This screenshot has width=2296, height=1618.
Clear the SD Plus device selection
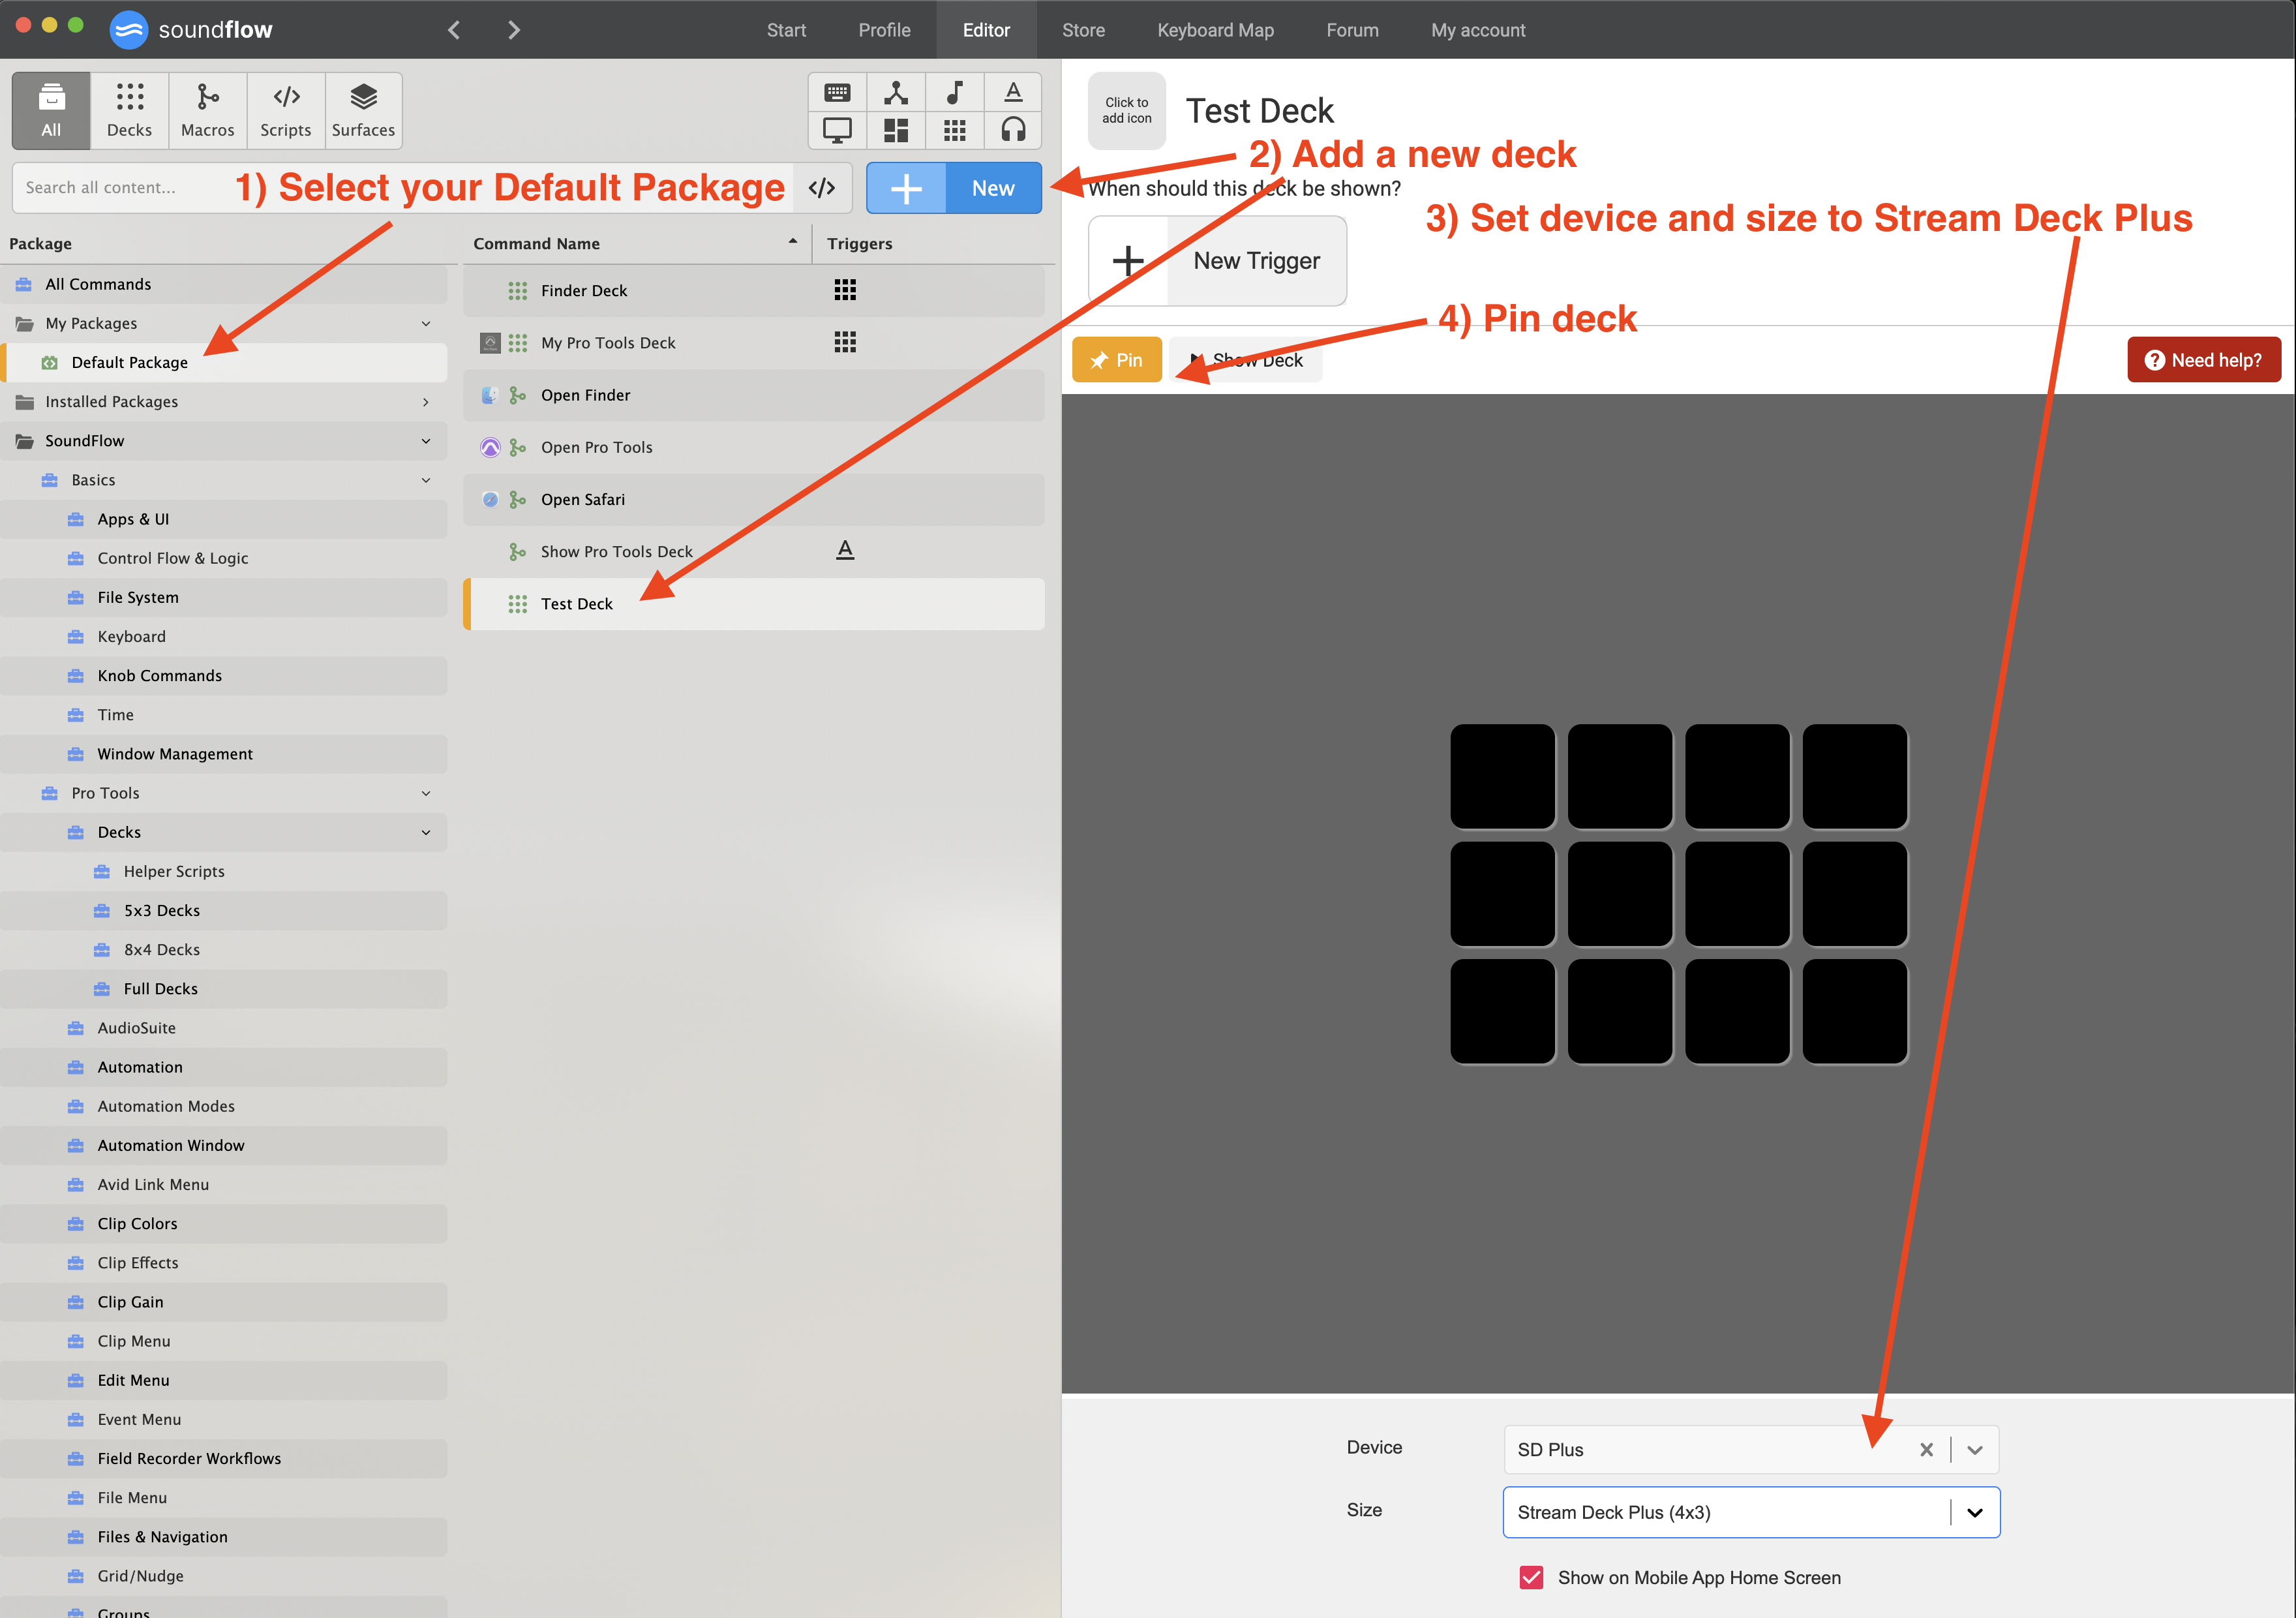[x=1926, y=1449]
